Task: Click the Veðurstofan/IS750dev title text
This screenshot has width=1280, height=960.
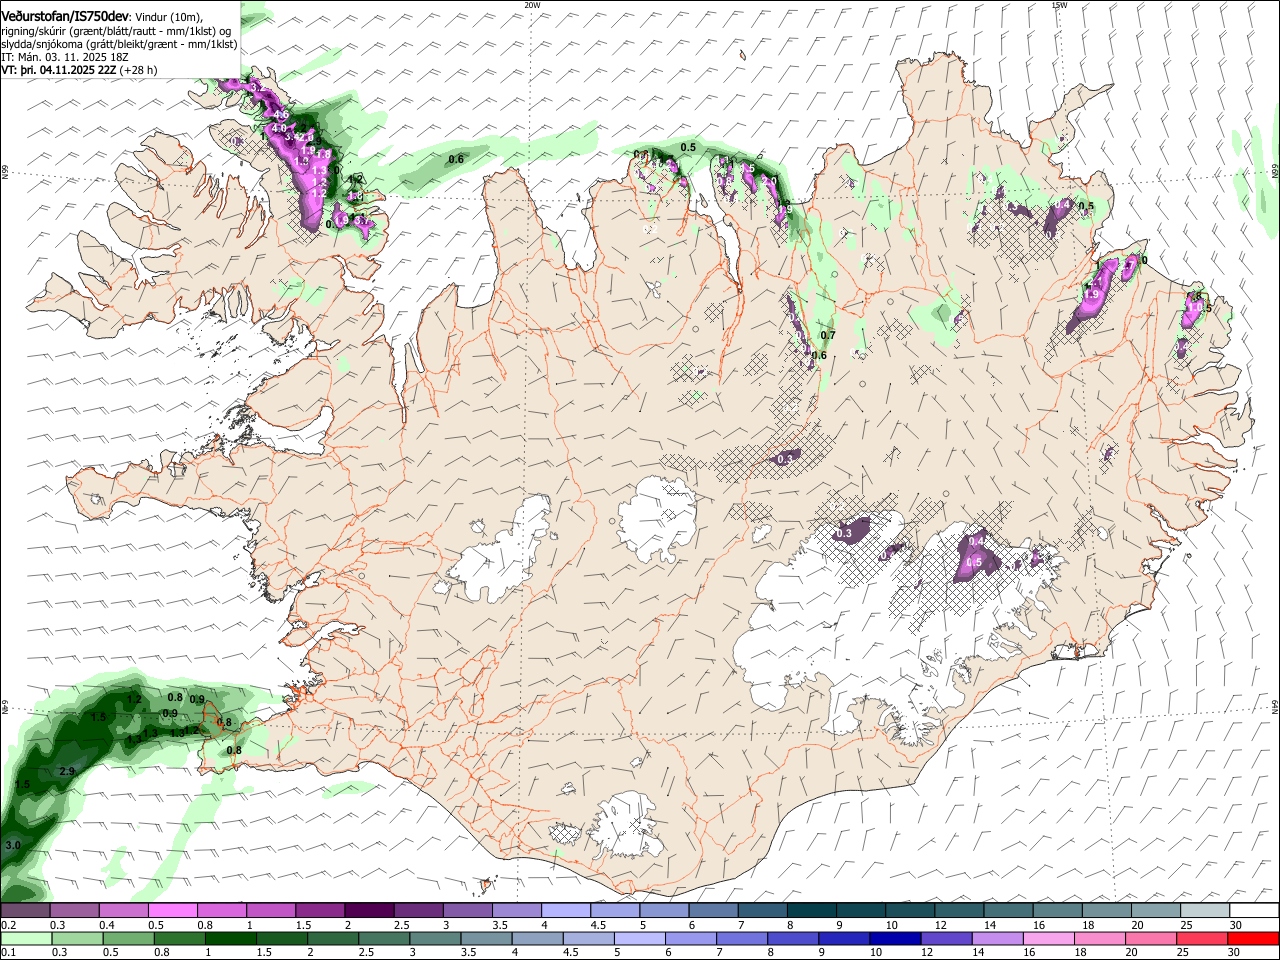Action: pos(65,17)
